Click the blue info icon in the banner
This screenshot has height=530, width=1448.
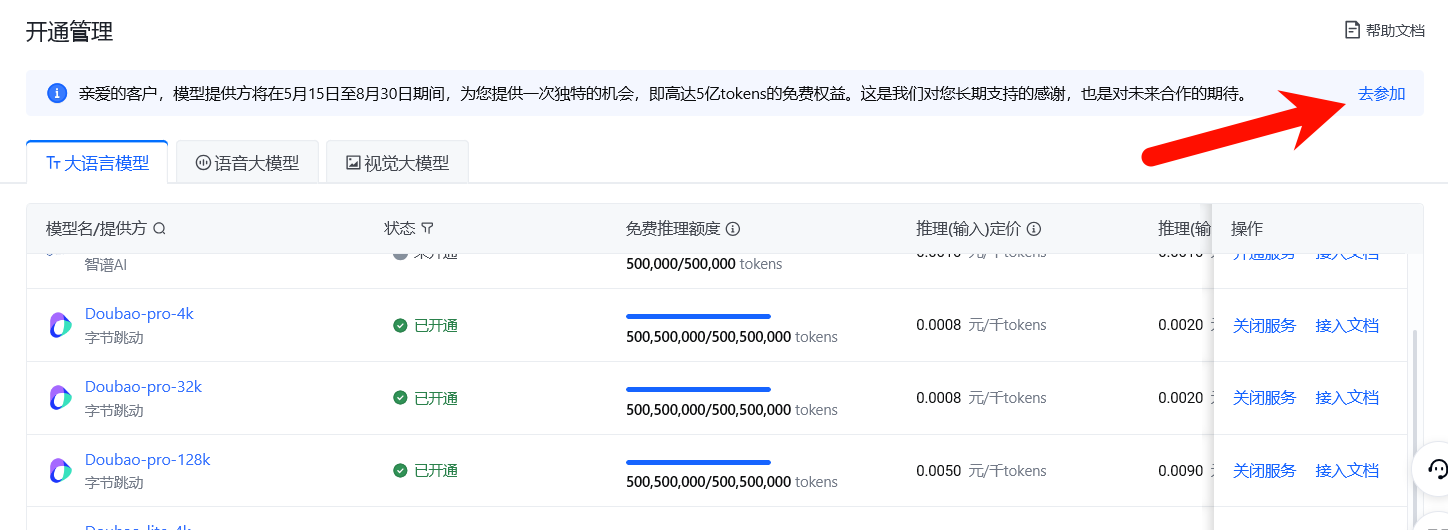tap(57, 93)
